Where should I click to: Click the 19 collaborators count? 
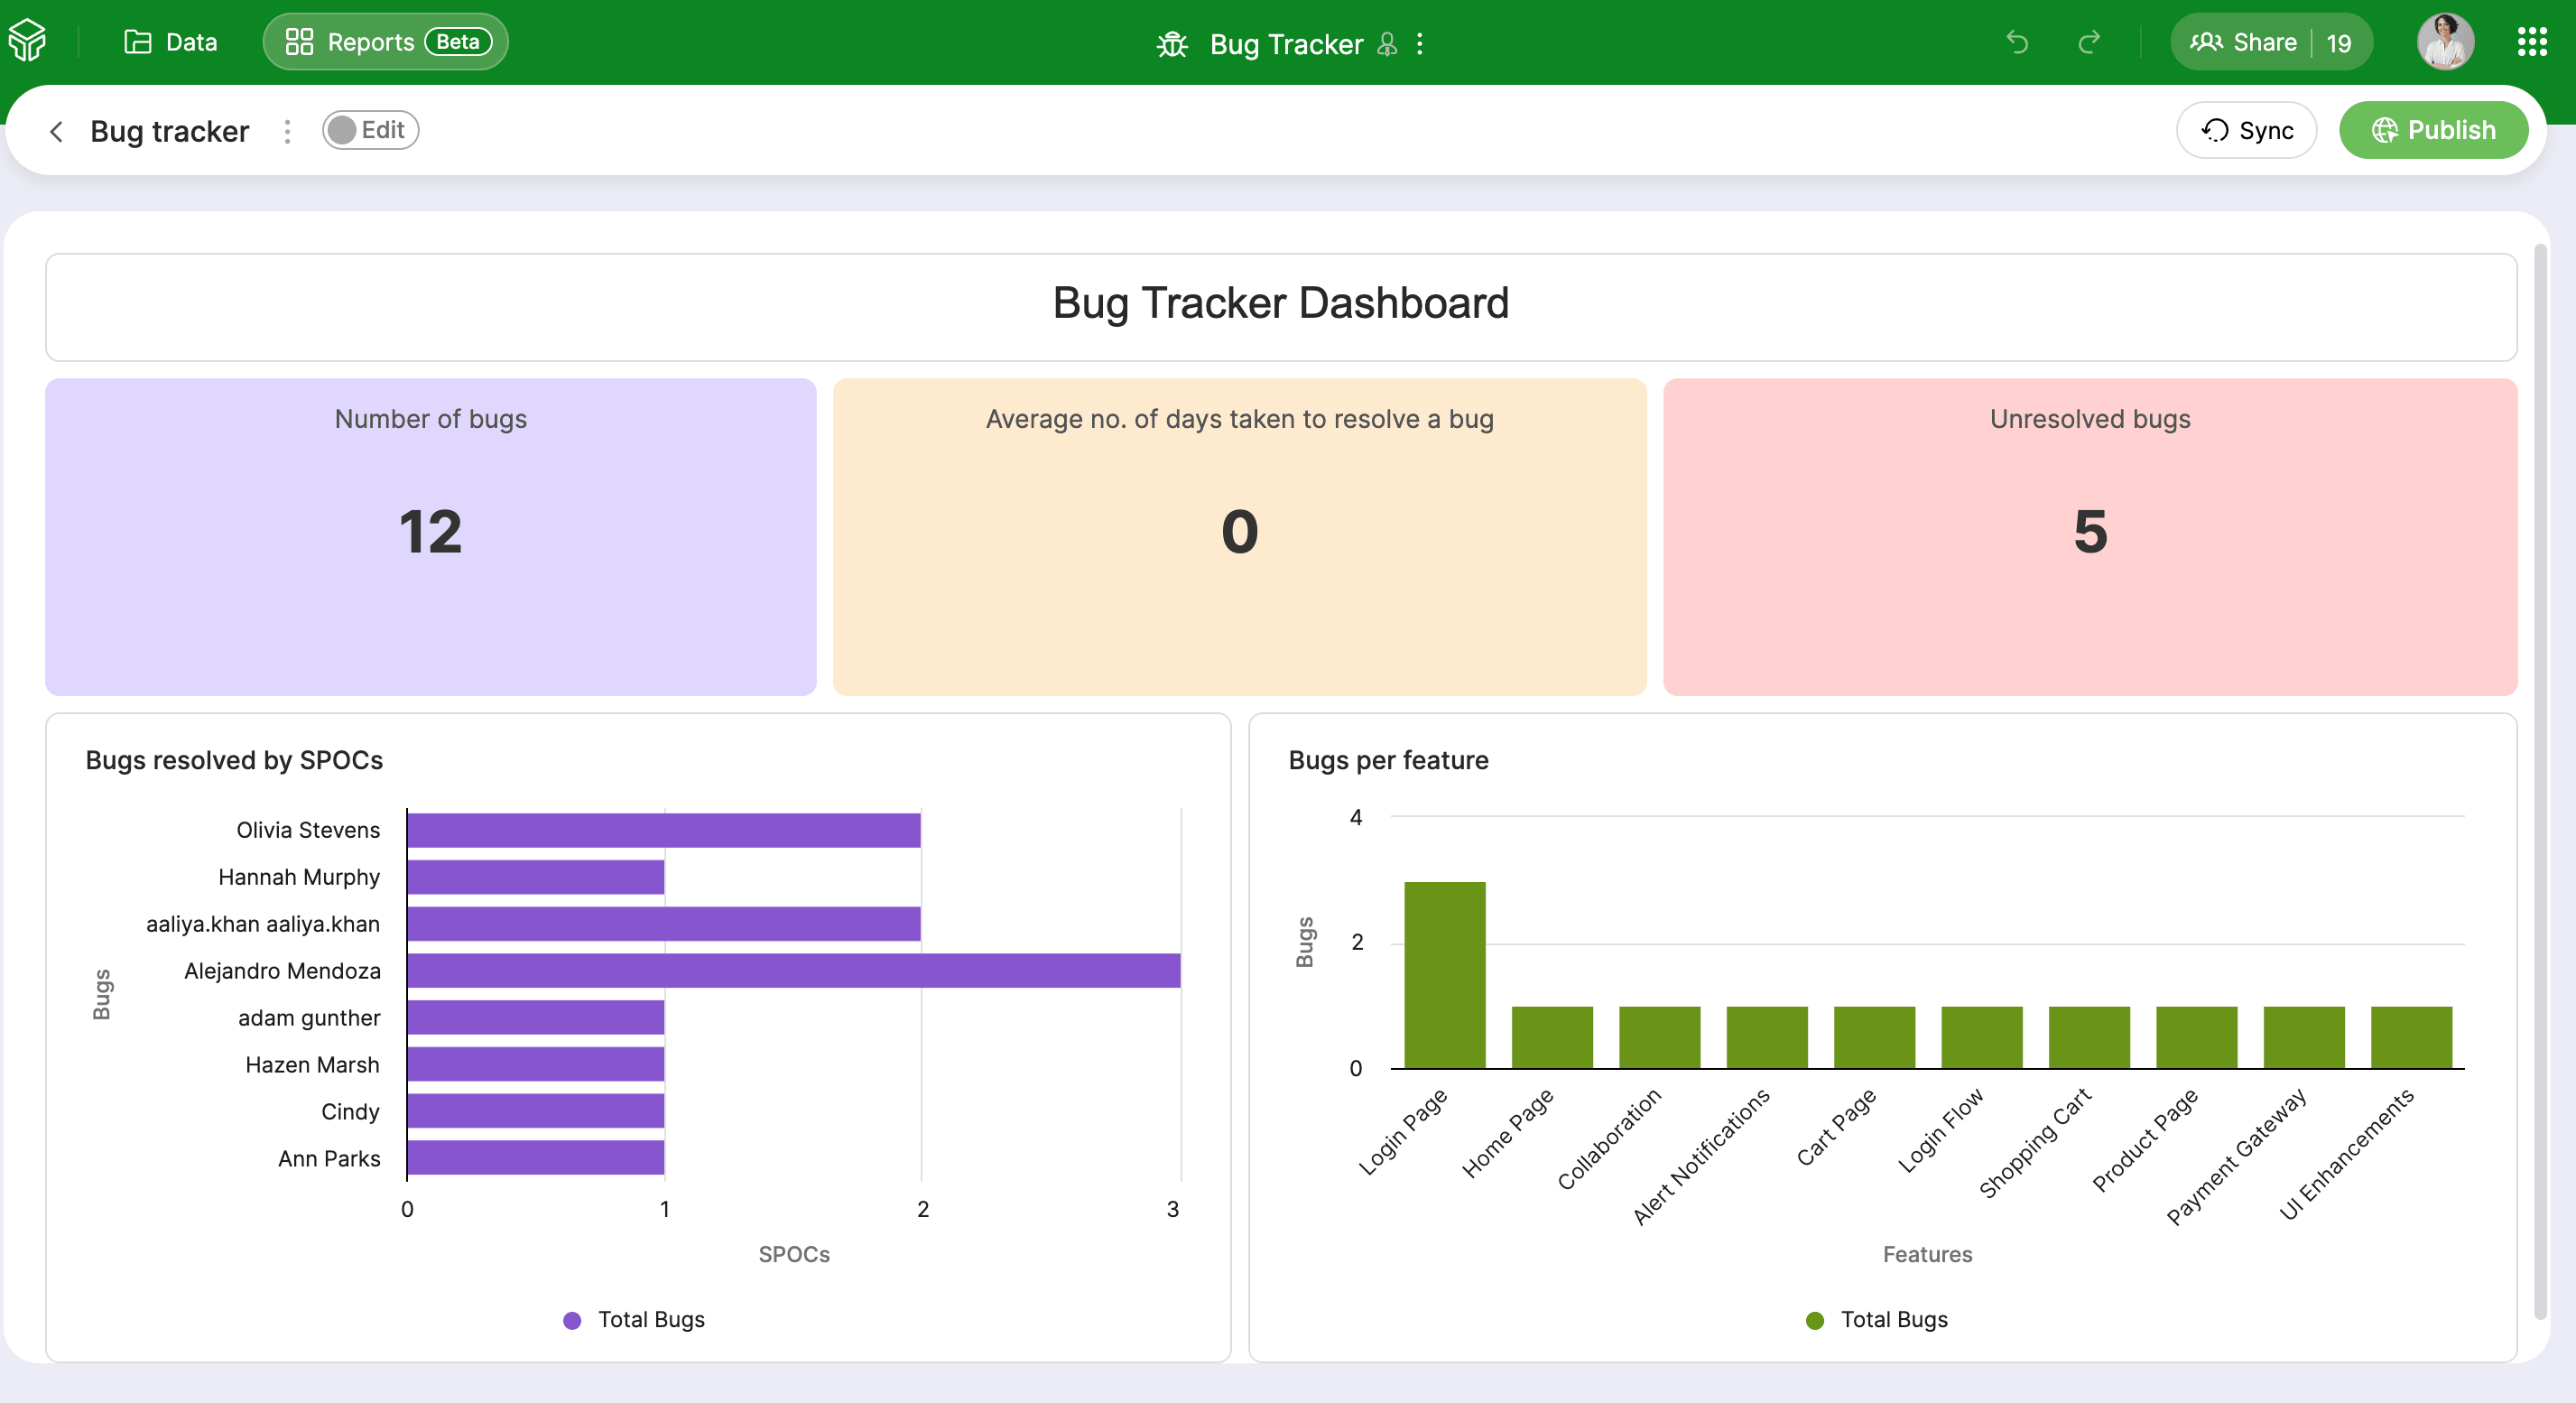click(x=2339, y=43)
